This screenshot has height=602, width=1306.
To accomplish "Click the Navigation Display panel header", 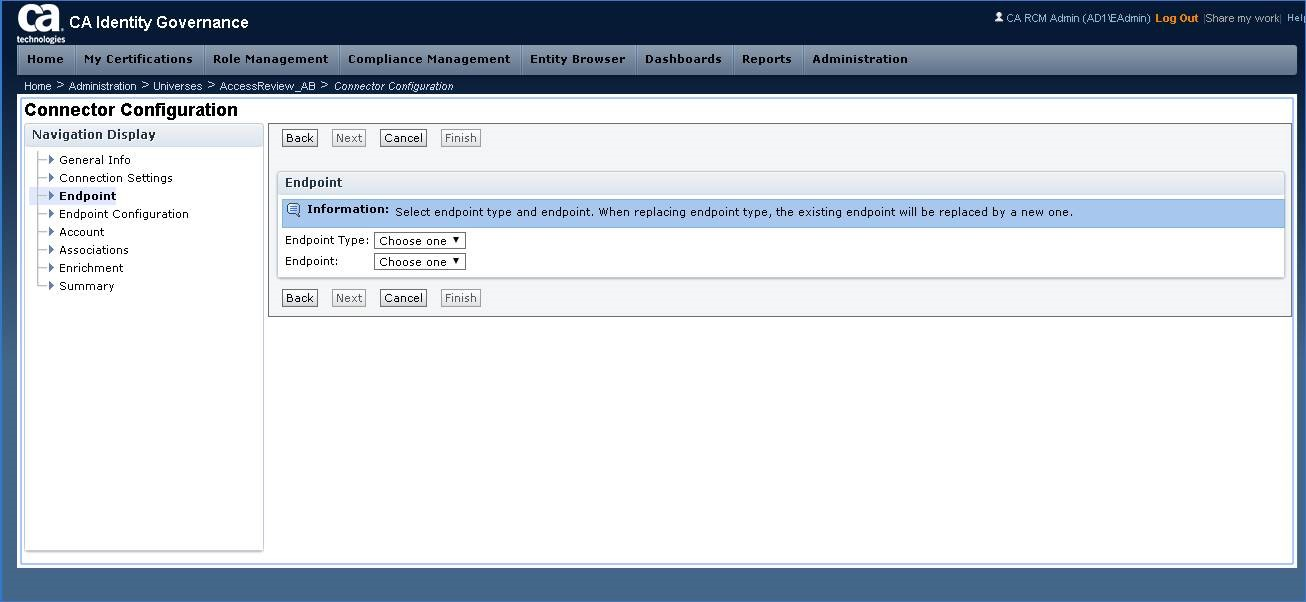I will [144, 135].
